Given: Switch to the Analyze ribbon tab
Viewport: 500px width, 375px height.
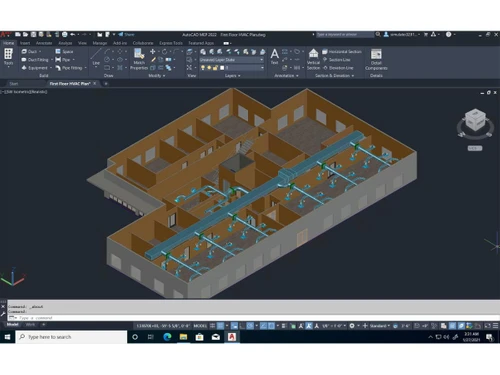Looking at the screenshot, I should click(65, 43).
